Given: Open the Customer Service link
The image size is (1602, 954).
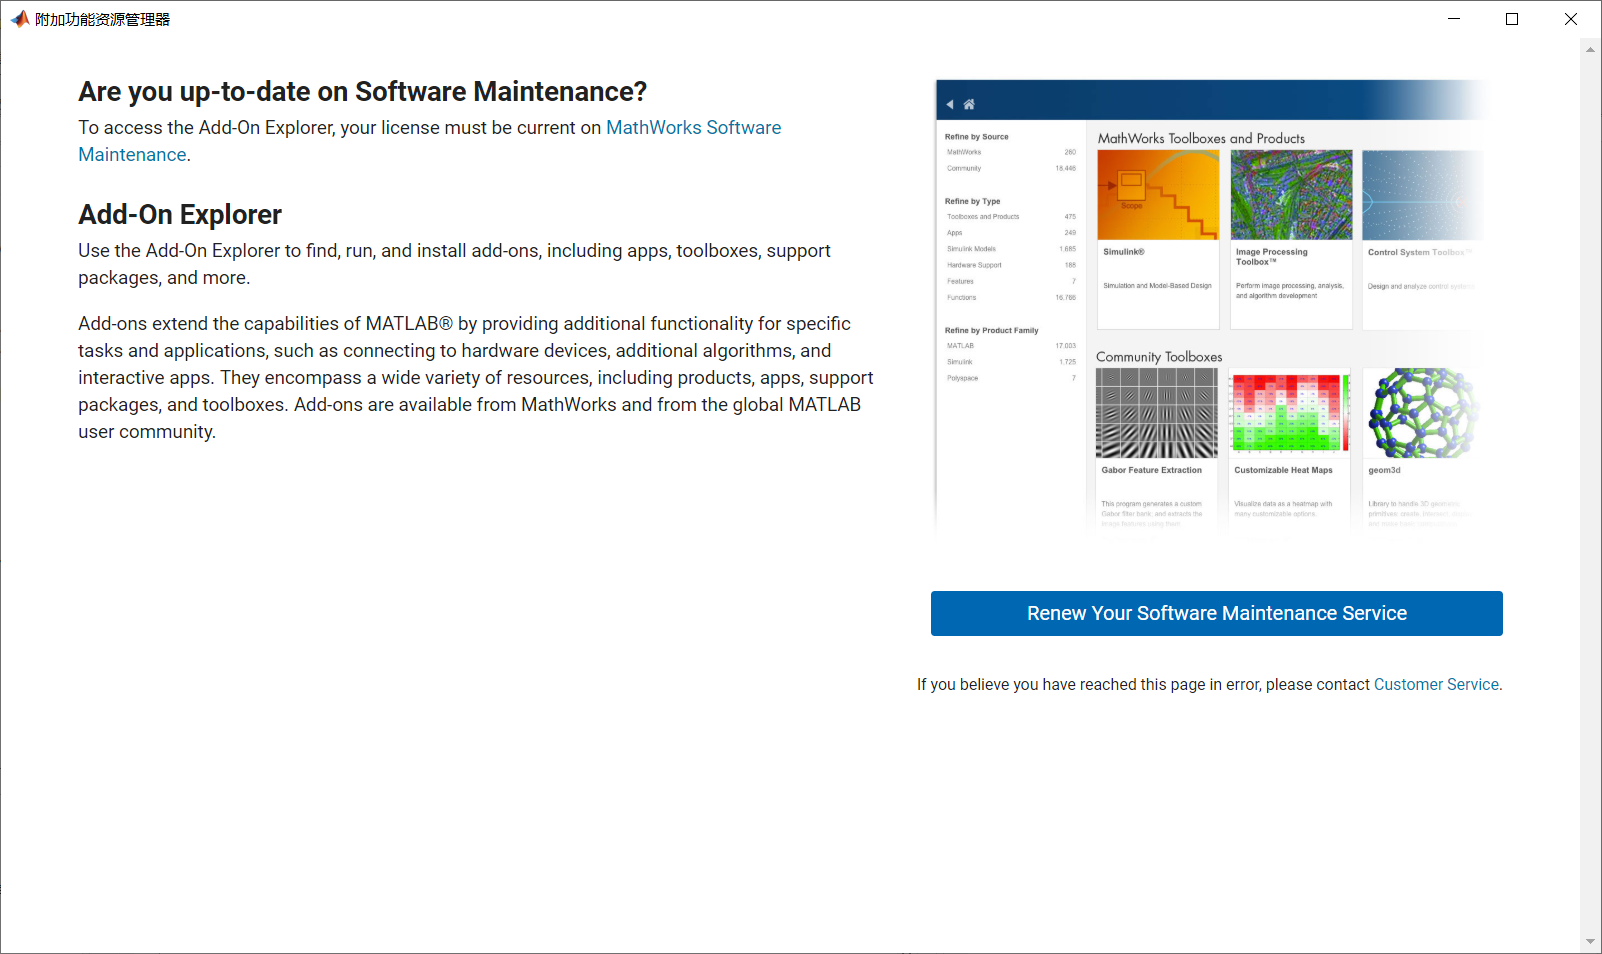Looking at the screenshot, I should pyautogui.click(x=1436, y=685).
